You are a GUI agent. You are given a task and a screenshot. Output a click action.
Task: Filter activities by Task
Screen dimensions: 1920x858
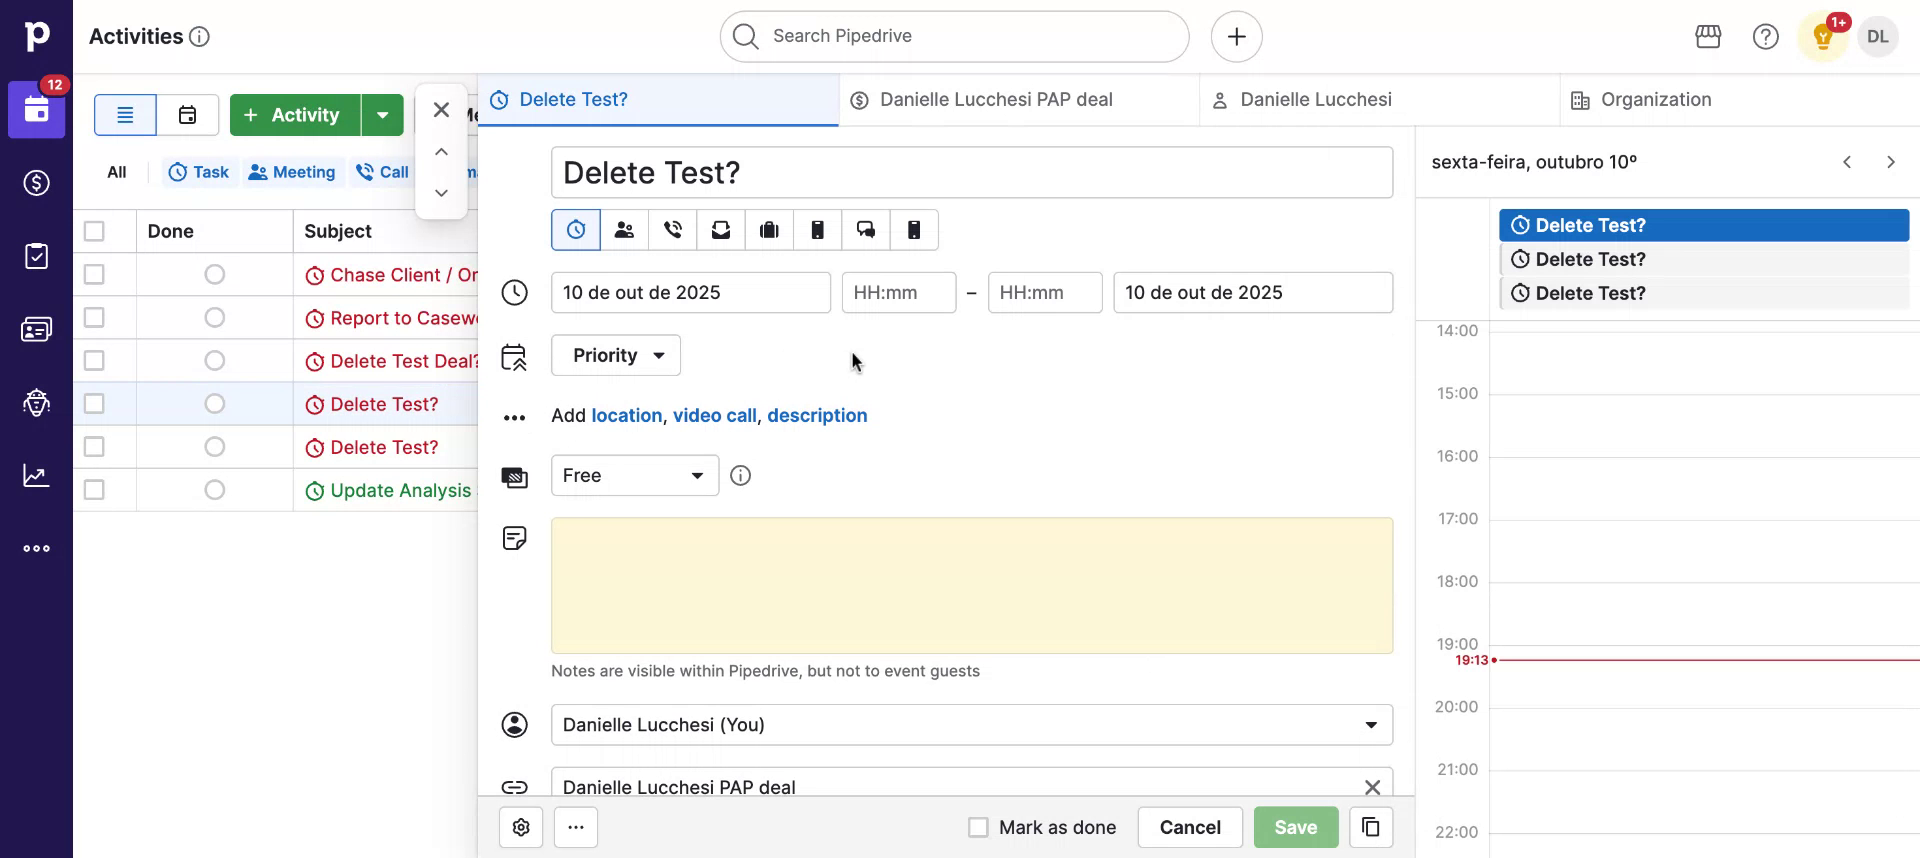(199, 172)
